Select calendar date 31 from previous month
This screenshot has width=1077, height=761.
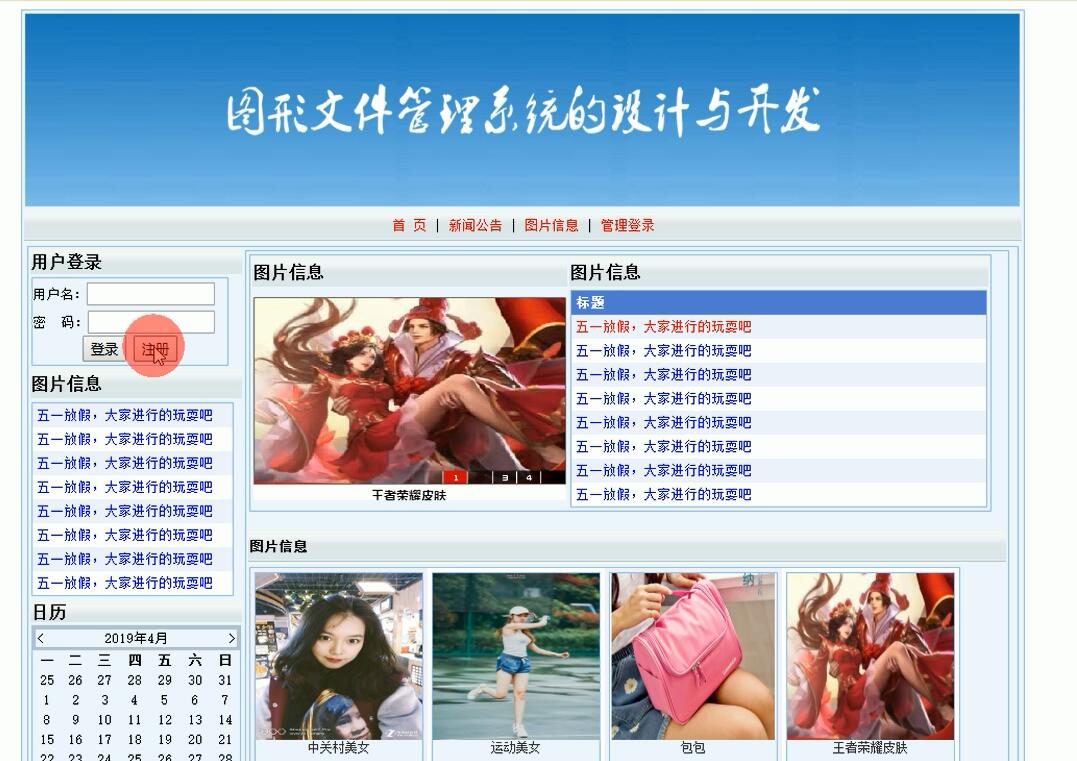(x=225, y=680)
